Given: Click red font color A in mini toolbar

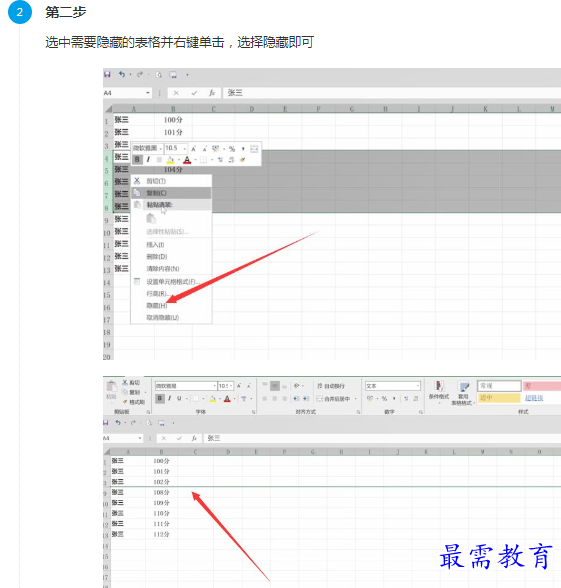Looking at the screenshot, I should tap(187, 160).
